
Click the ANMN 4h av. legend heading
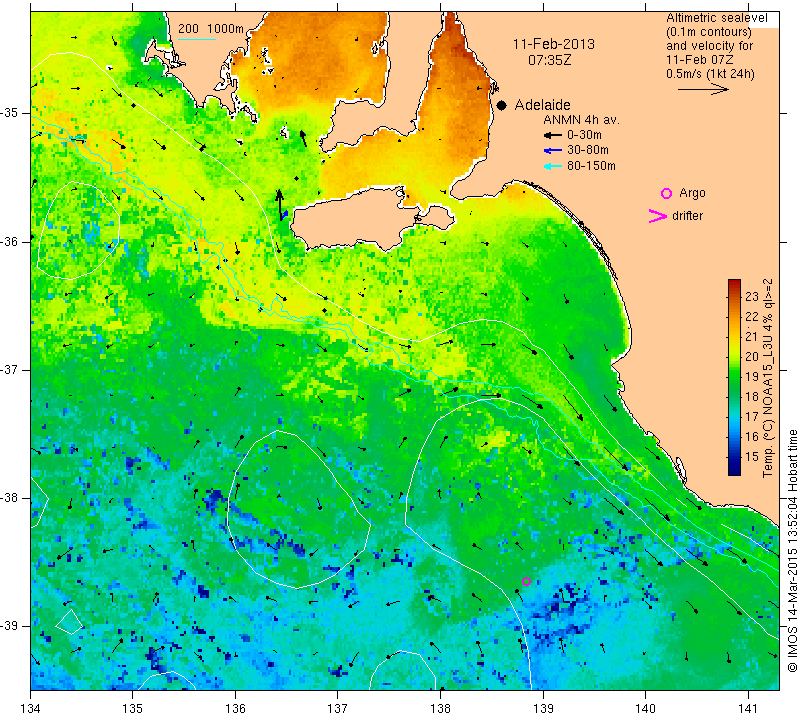(x=581, y=120)
